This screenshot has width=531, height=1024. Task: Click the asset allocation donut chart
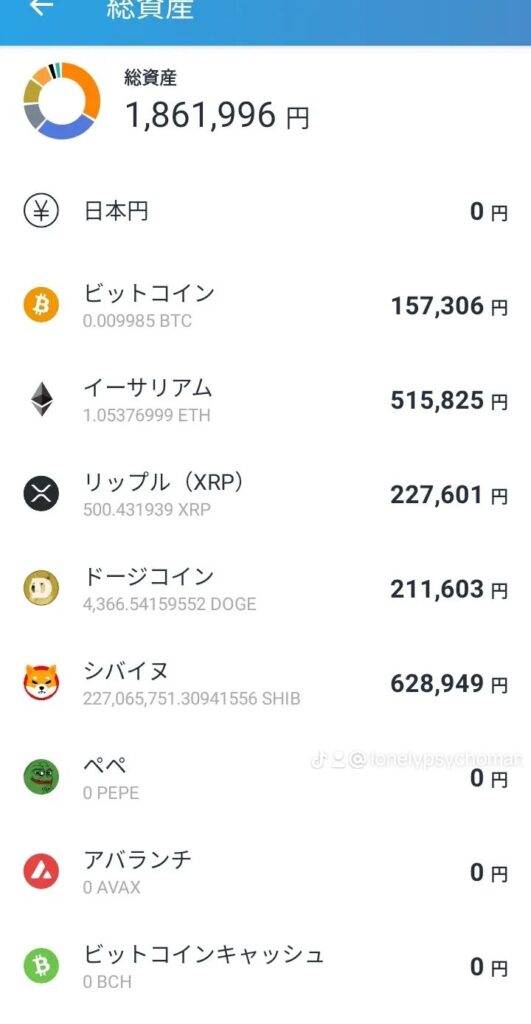tap(61, 100)
